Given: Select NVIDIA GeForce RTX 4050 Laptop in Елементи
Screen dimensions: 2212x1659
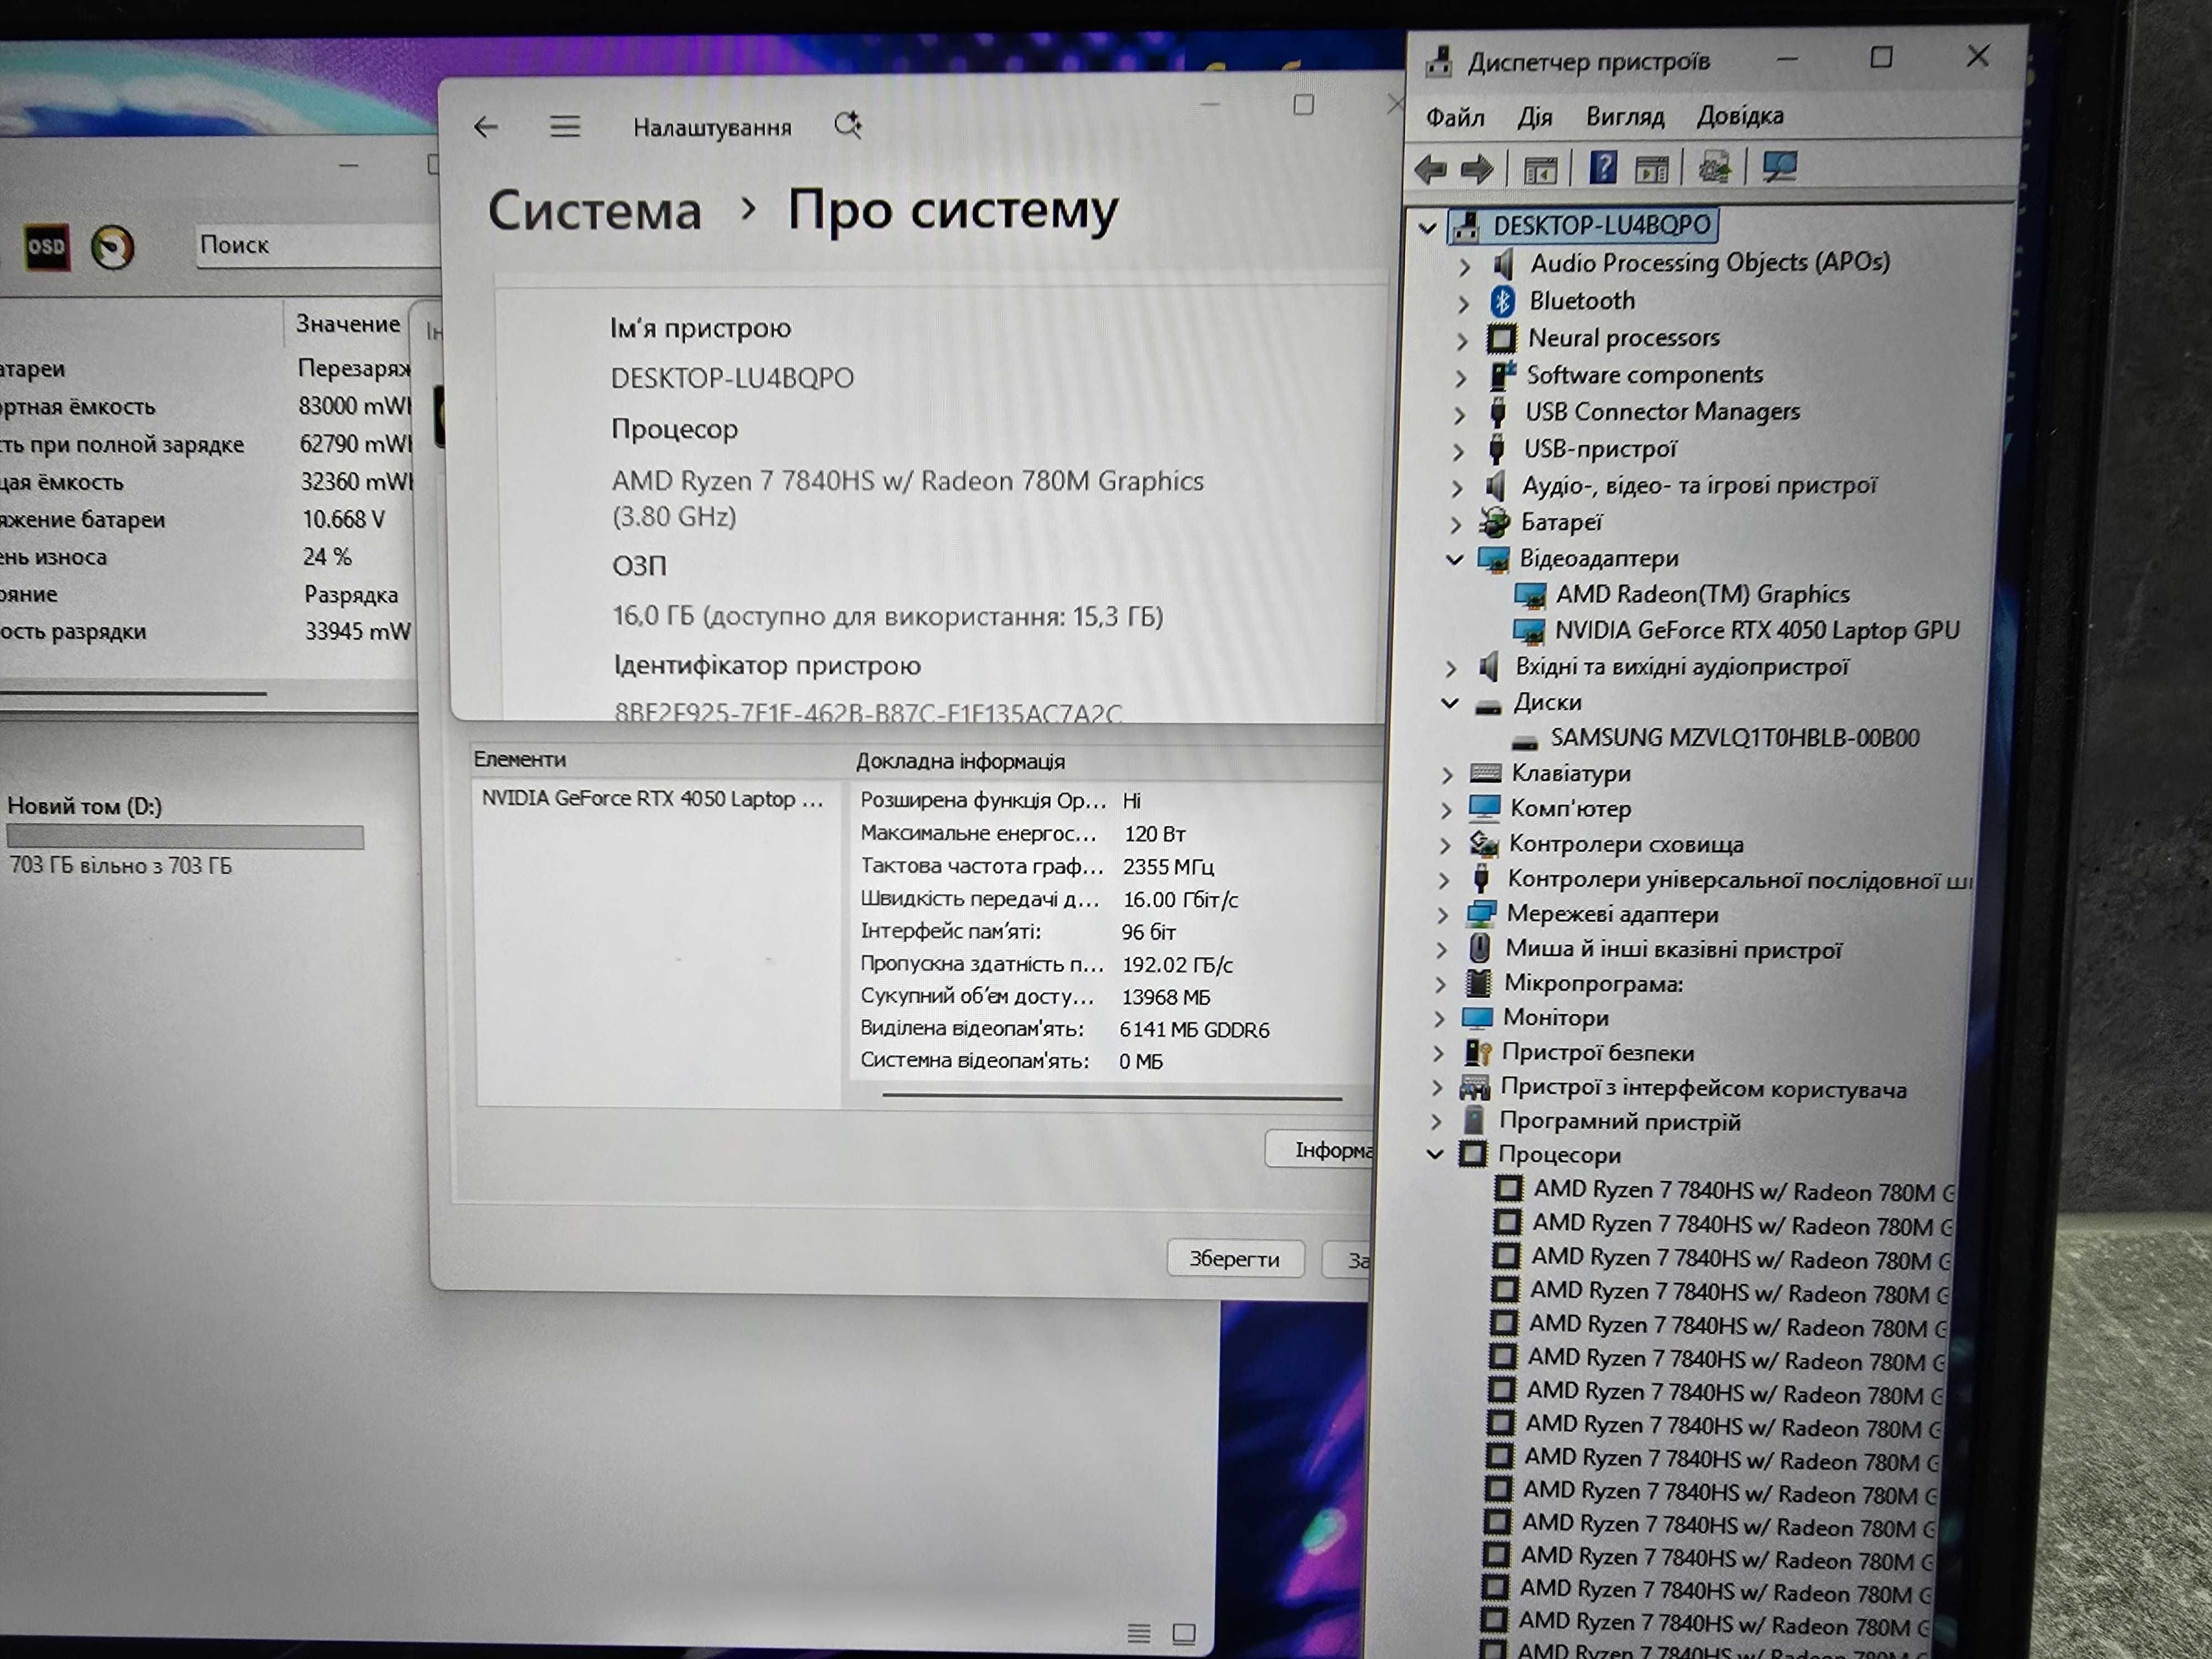Looking at the screenshot, I should (x=652, y=799).
